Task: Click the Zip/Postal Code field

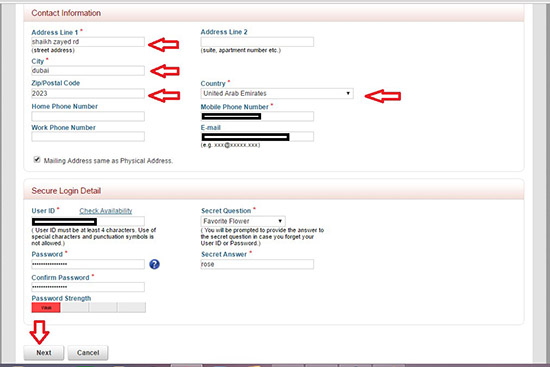Action: pos(88,93)
